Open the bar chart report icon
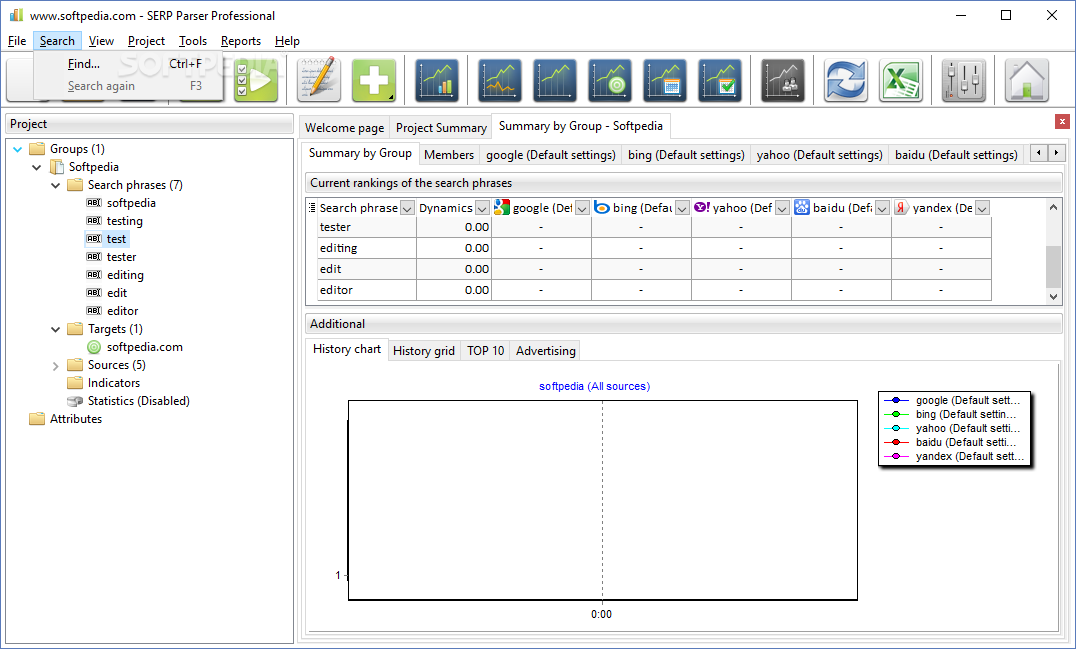Screen dimensions: 1076x649 437,80
